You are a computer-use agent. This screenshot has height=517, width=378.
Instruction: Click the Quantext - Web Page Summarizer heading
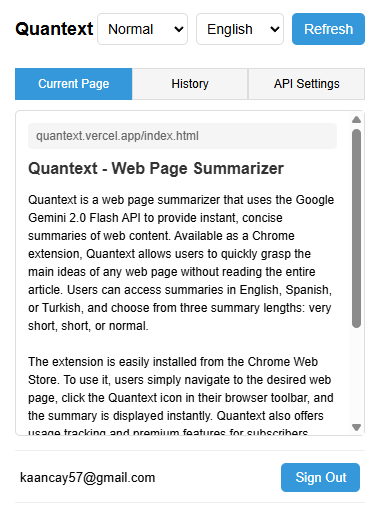pyautogui.click(x=156, y=168)
